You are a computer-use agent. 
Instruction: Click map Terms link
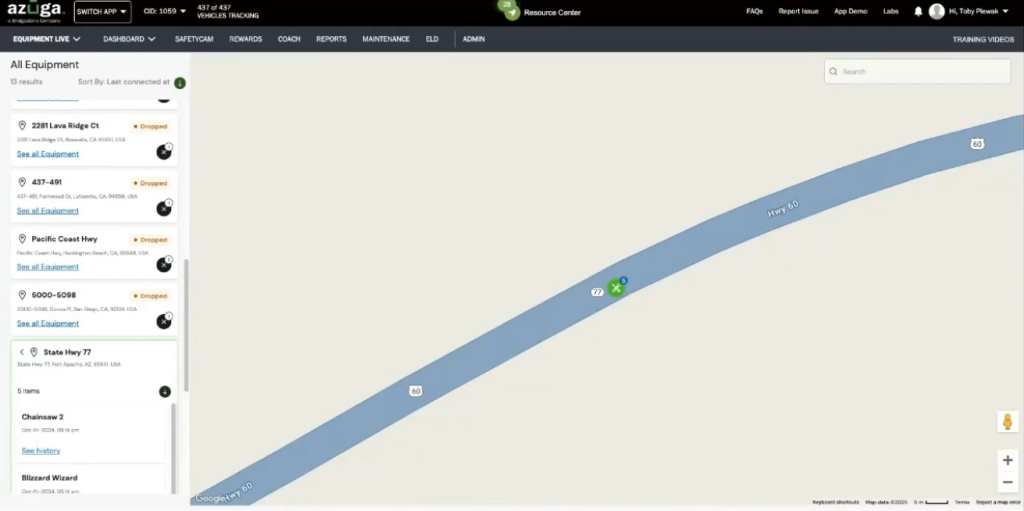(x=961, y=503)
